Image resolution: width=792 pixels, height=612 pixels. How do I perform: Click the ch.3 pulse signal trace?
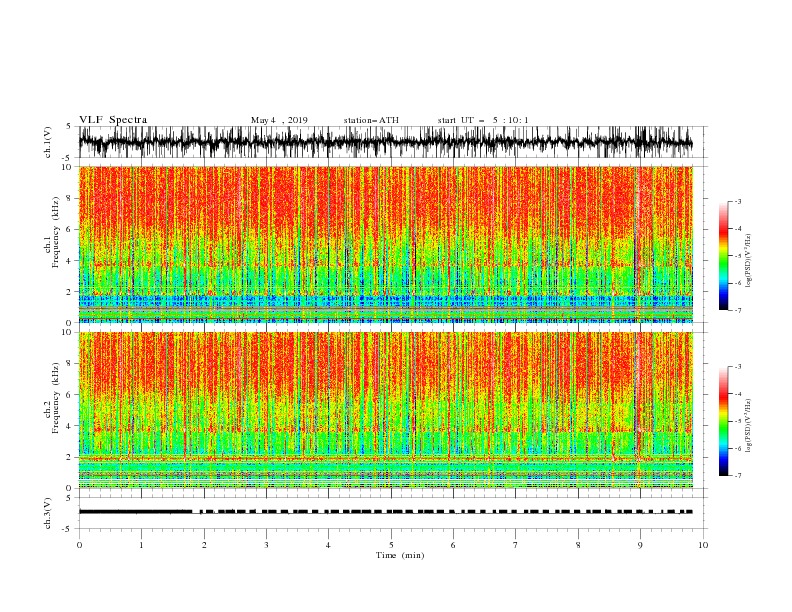(x=385, y=512)
